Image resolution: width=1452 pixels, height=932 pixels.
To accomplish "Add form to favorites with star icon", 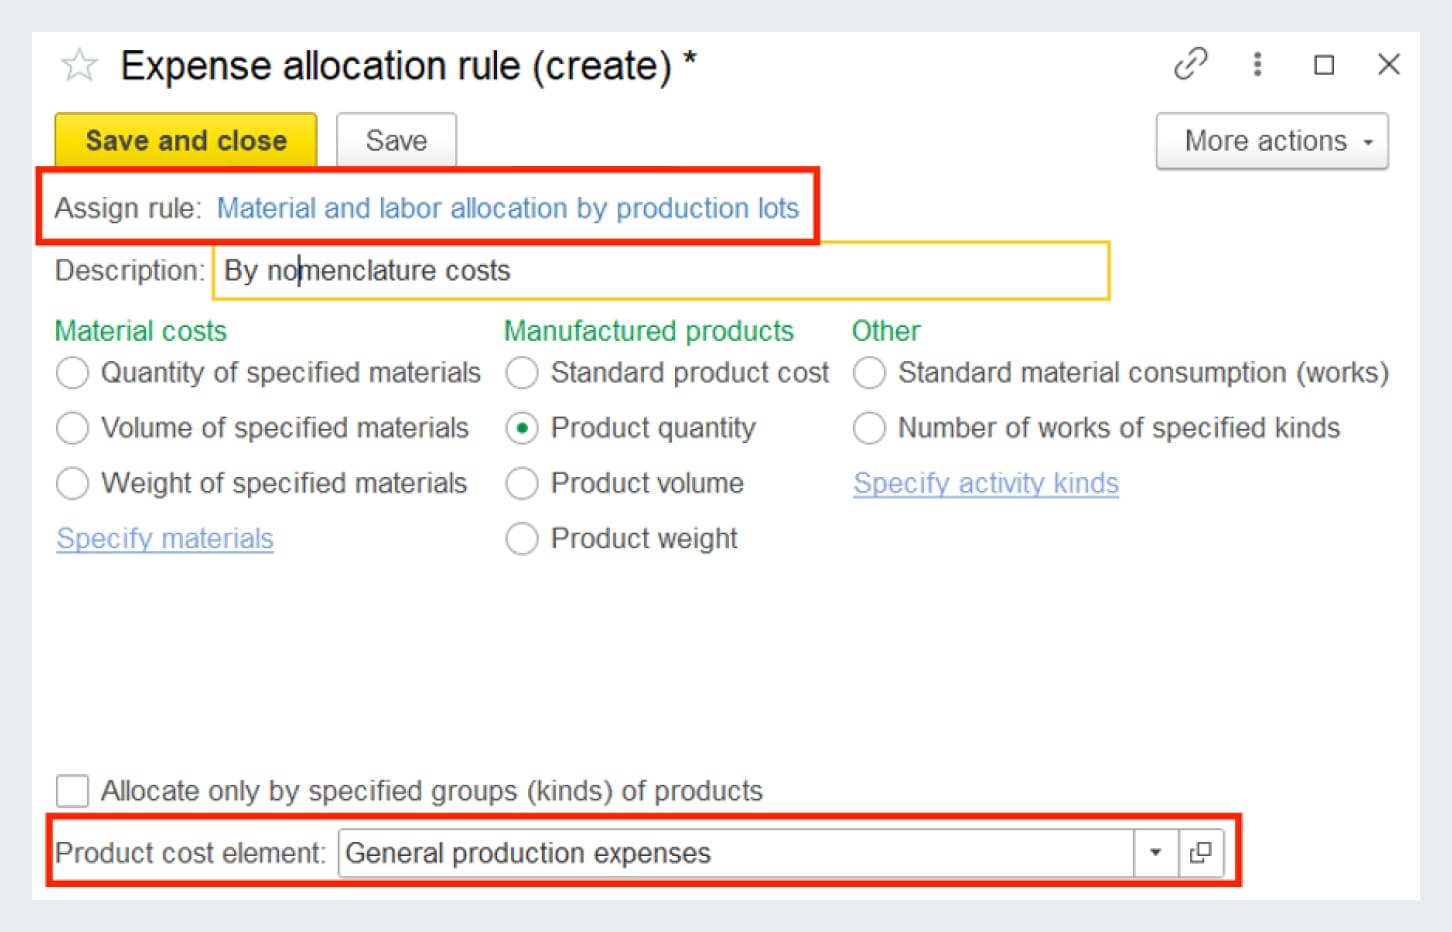I will tap(79, 66).
